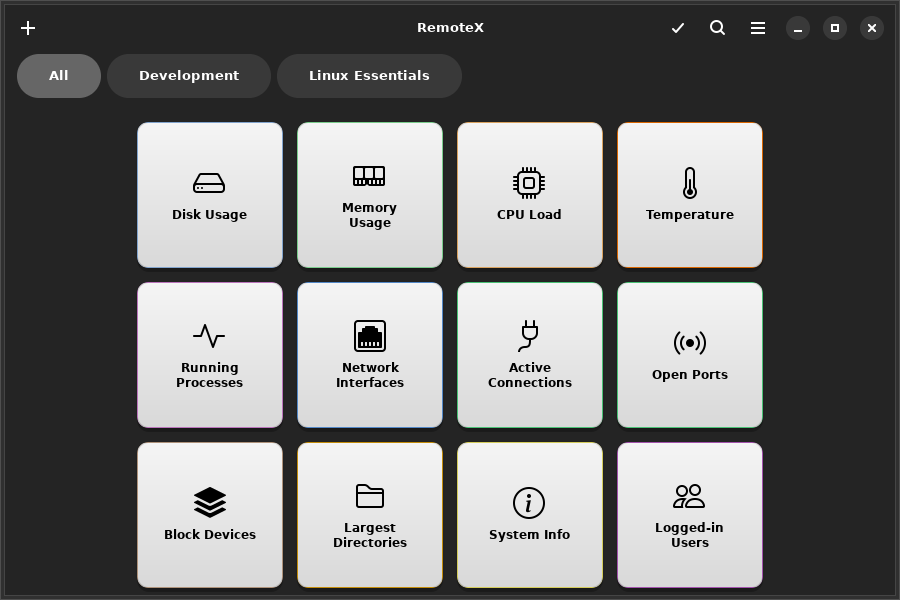The height and width of the screenshot is (600, 900).
Task: Click the Largest Directories folder icon
Action: point(370,496)
